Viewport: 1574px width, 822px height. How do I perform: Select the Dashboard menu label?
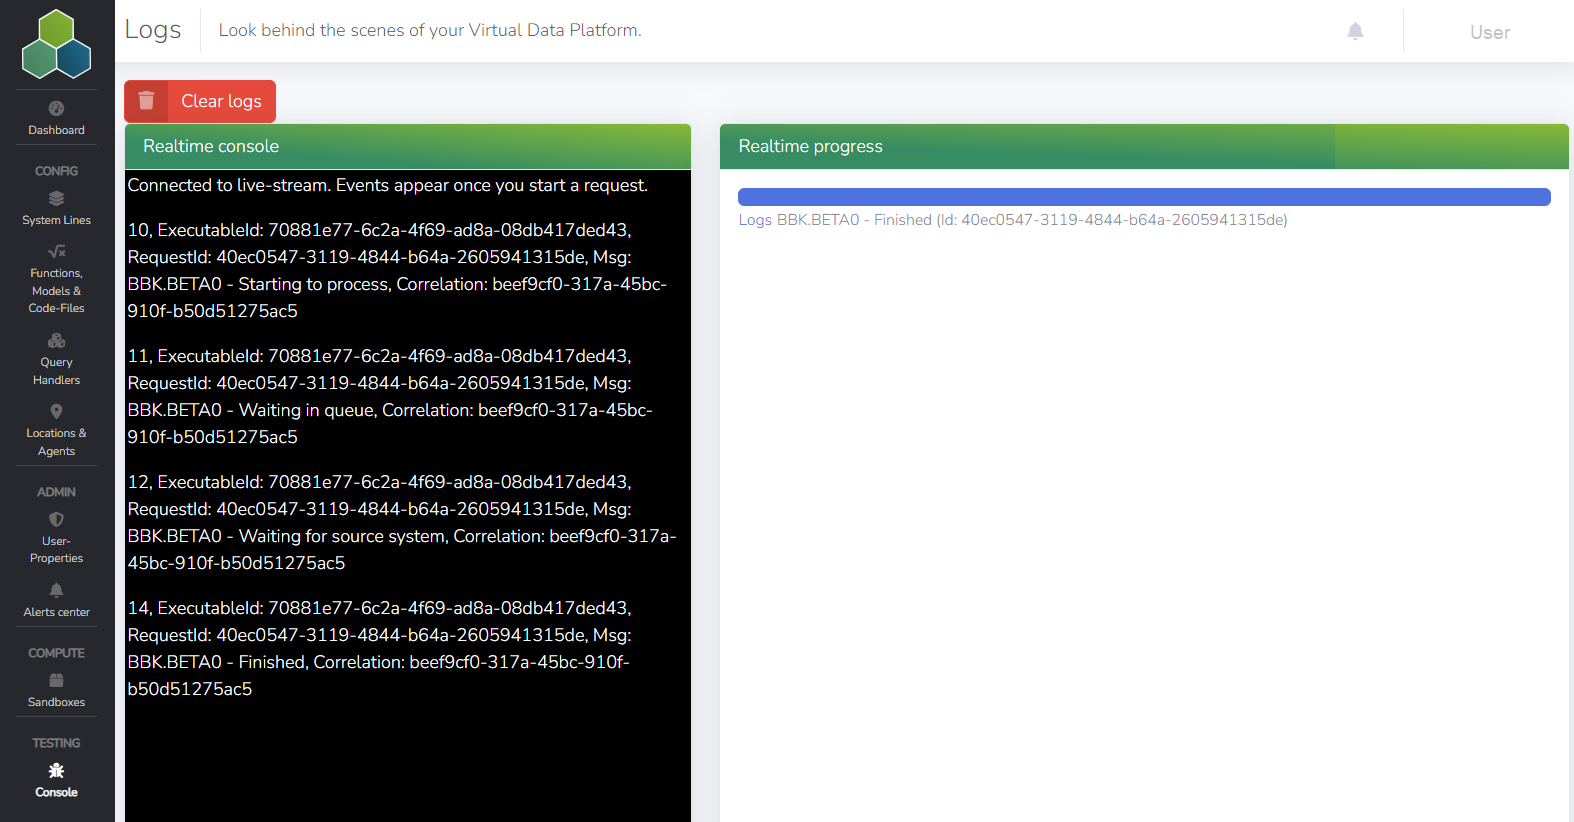coord(56,130)
